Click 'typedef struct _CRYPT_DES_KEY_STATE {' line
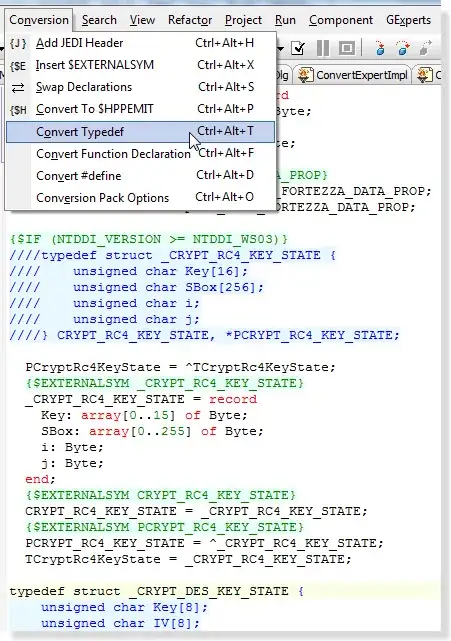The image size is (451, 641). click(157, 591)
